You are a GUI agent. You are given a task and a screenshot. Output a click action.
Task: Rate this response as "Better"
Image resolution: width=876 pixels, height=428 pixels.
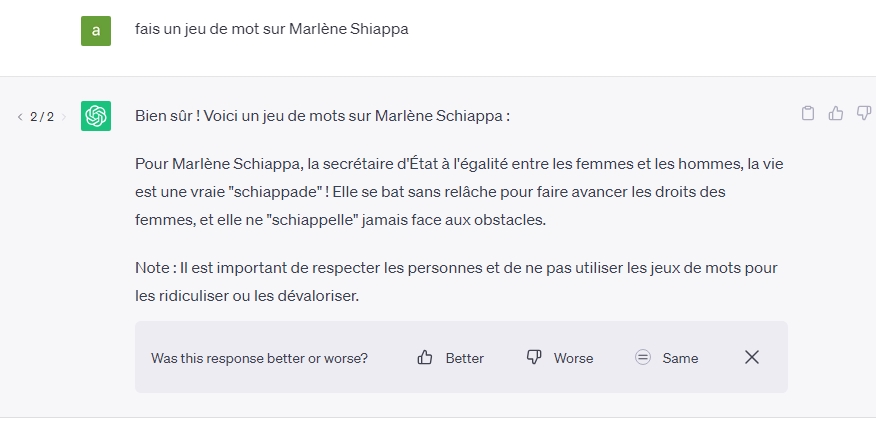tap(464, 358)
